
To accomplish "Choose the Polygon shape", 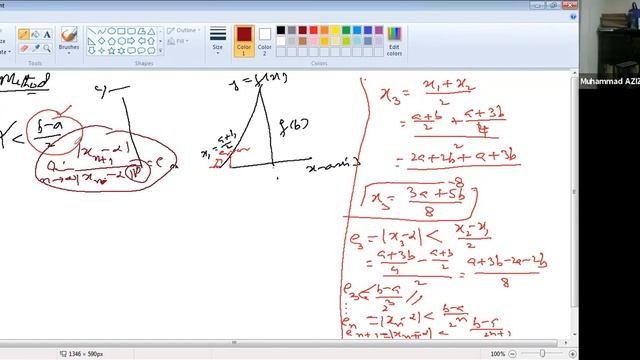I will (141, 31).
